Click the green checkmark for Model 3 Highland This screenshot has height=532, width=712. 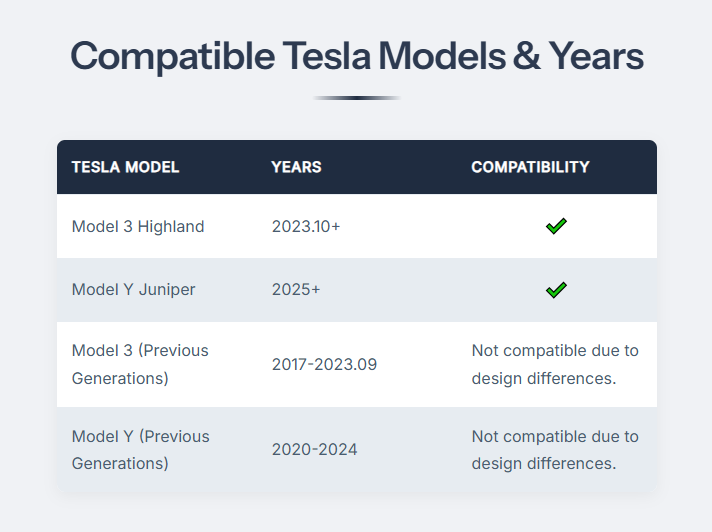pyautogui.click(x=557, y=227)
